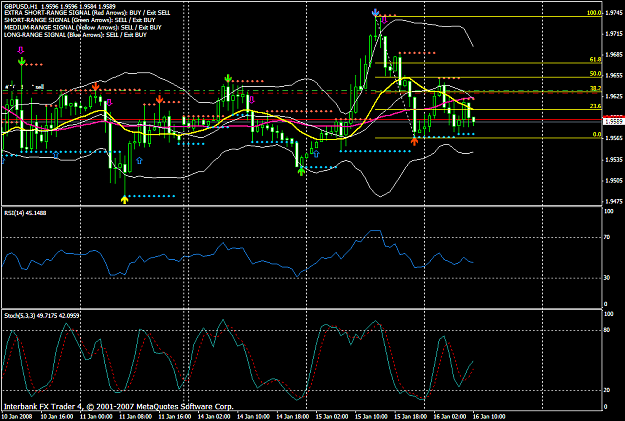Click the Fibonacci 50.0 level label
Image resolution: width=625 pixels, height=421 pixels.
596,74
